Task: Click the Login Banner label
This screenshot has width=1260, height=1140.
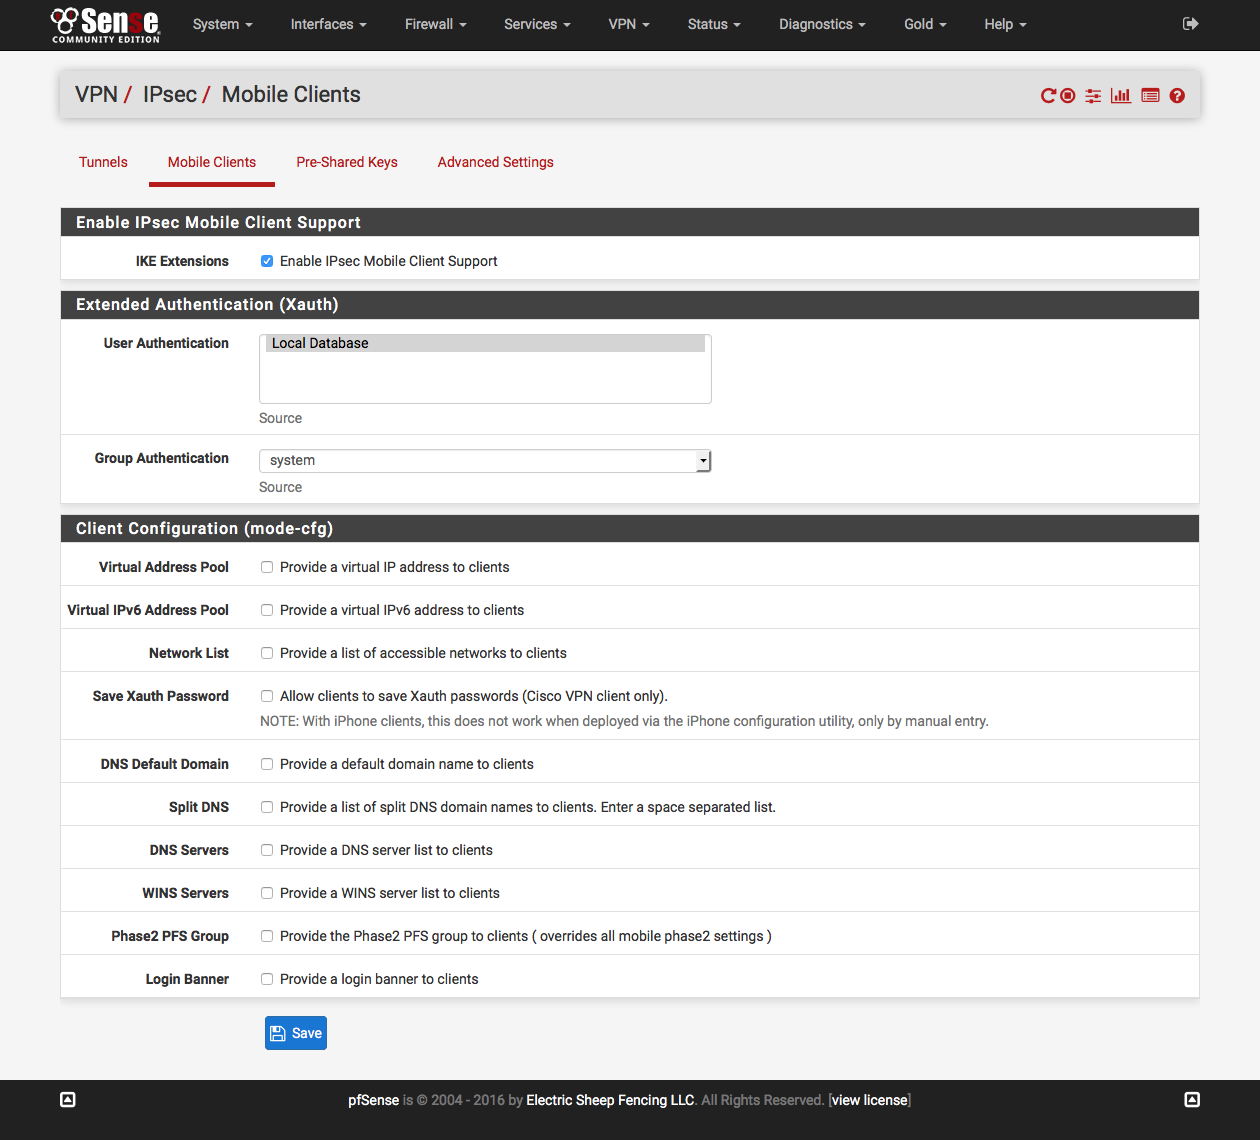Action: tap(187, 979)
